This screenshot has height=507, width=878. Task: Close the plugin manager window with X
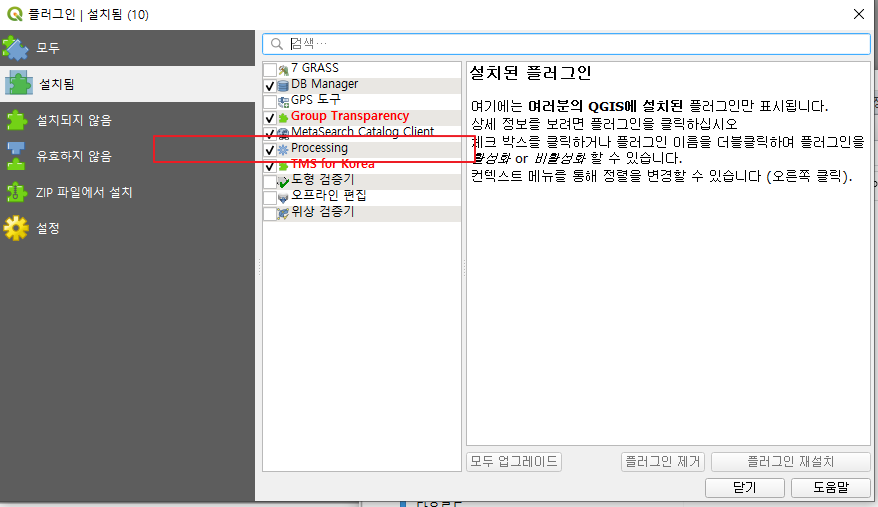(x=858, y=14)
